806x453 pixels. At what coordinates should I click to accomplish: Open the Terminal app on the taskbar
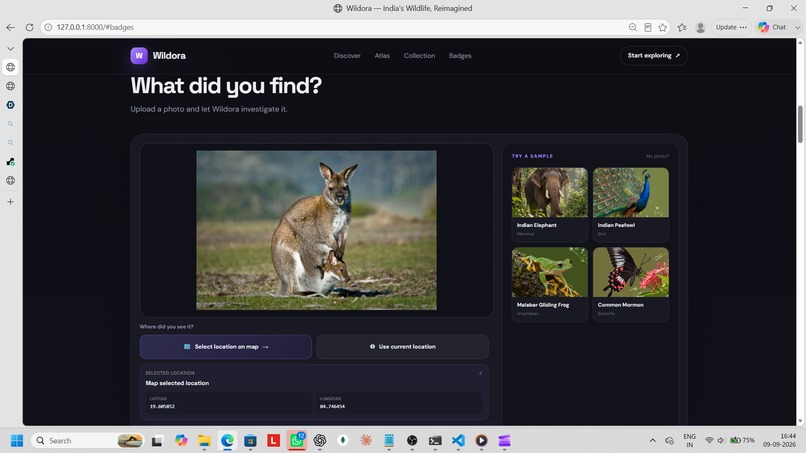pos(435,441)
